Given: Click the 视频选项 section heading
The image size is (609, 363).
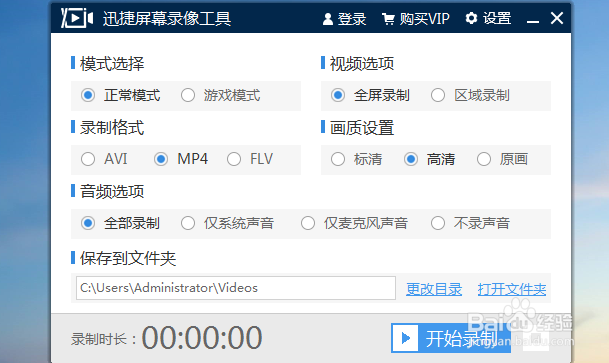Looking at the screenshot, I should pyautogui.click(x=362, y=64).
